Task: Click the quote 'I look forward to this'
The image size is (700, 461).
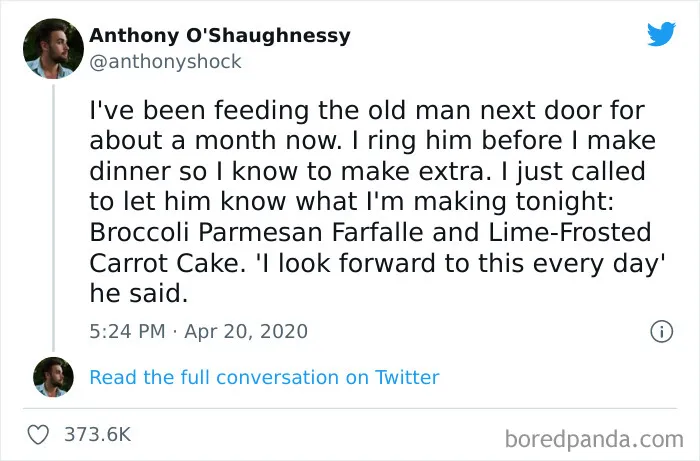Action: point(385,263)
